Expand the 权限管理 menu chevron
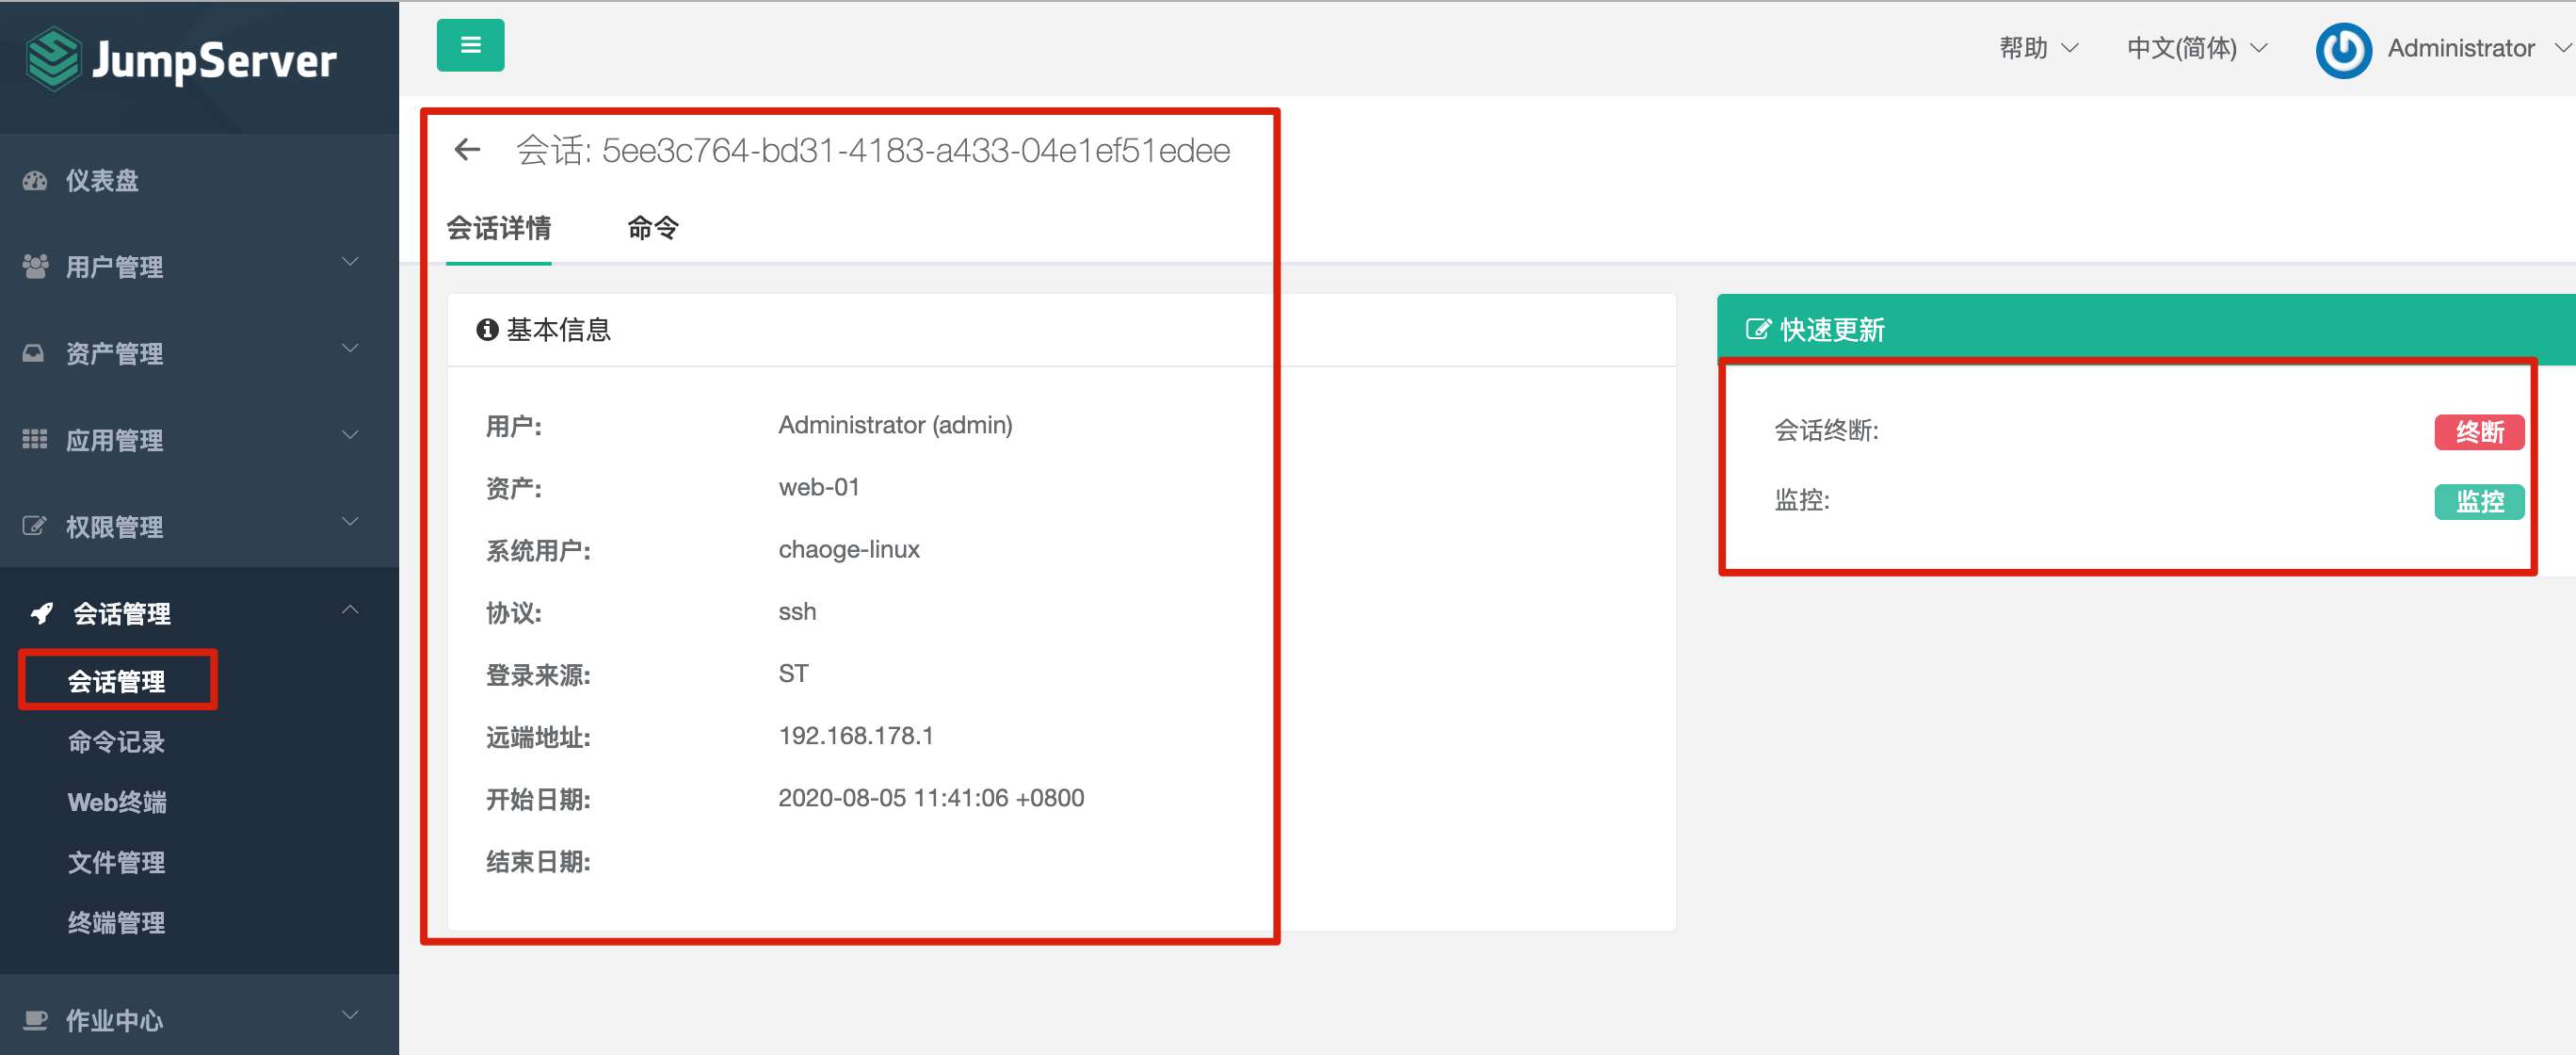Image resolution: width=2576 pixels, height=1055 pixels. point(350,522)
